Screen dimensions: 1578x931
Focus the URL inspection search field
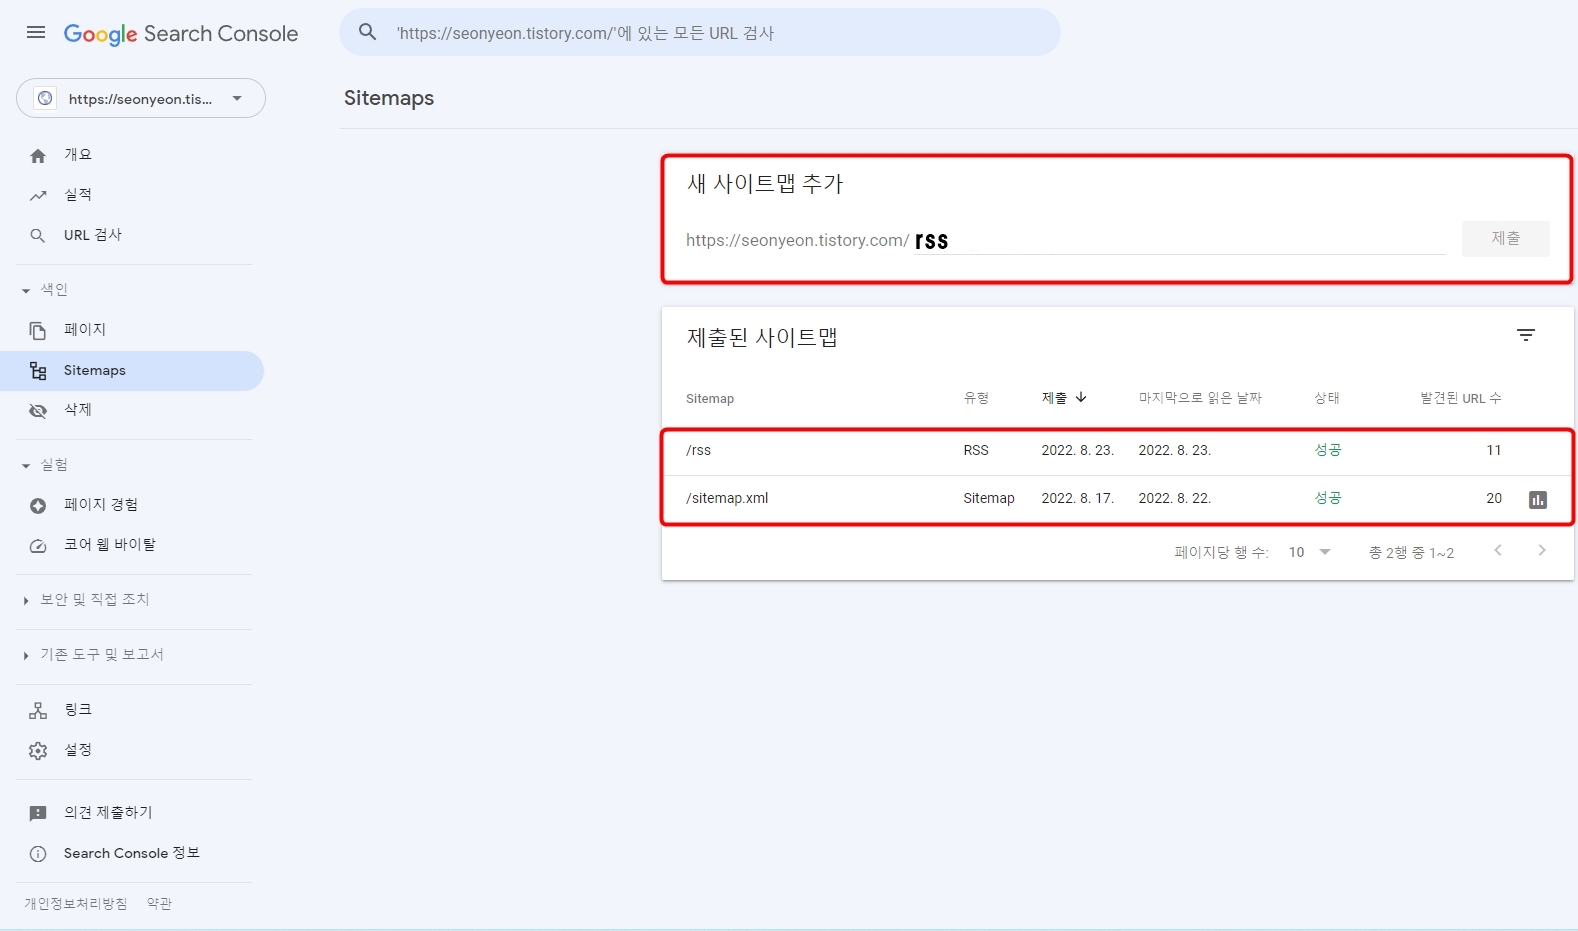pos(700,32)
